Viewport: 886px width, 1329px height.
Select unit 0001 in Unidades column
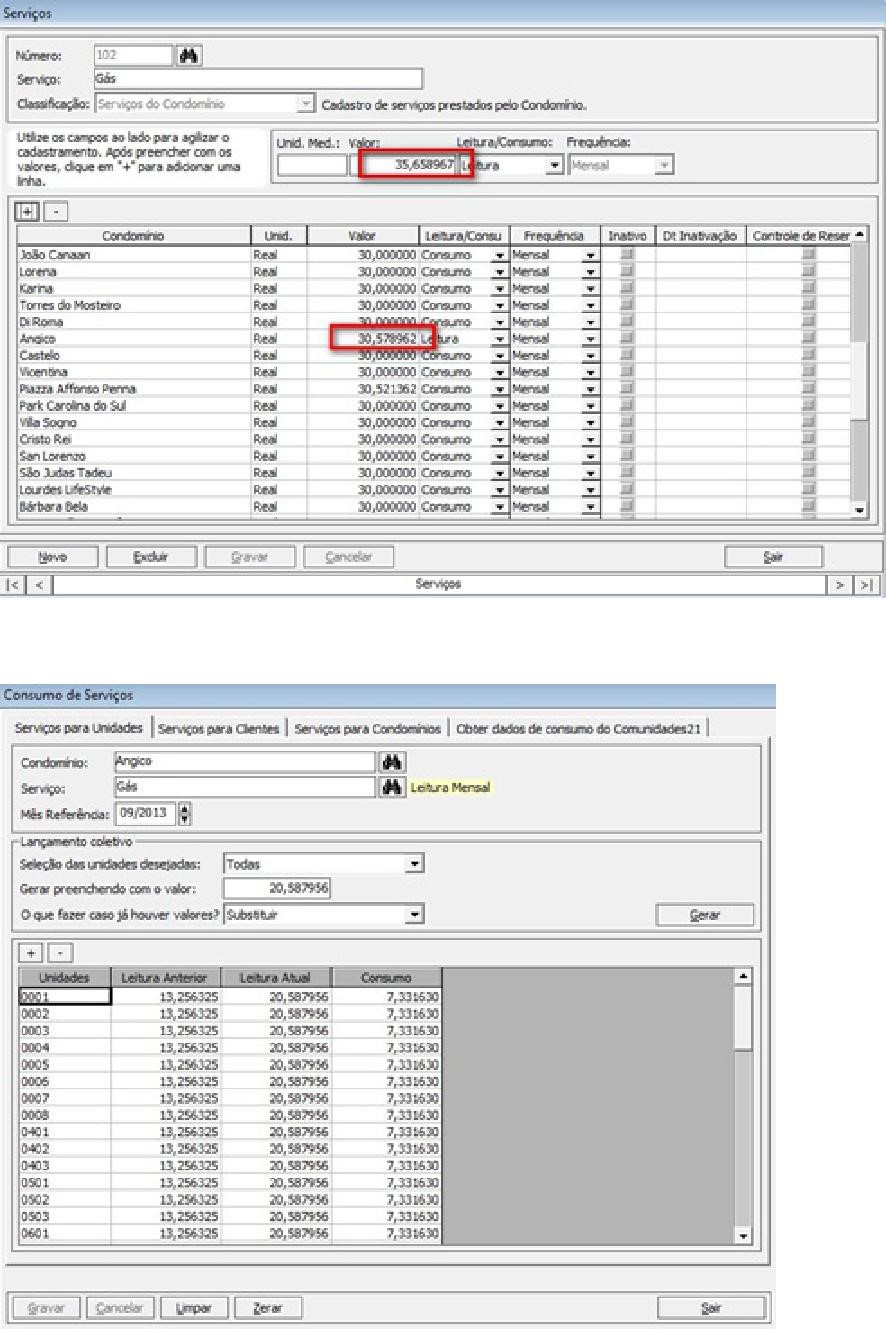click(x=65, y=995)
